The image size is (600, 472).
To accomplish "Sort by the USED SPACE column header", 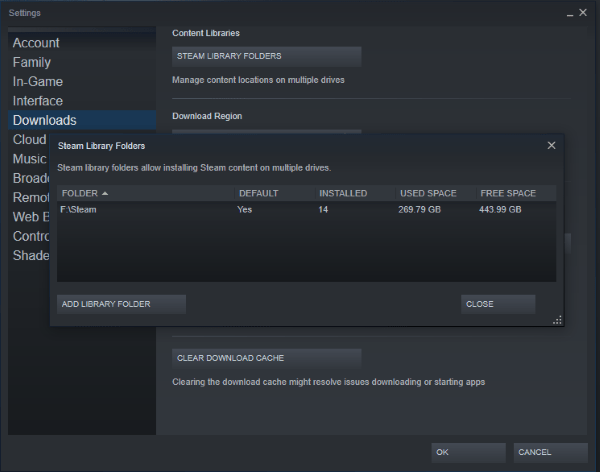I will coord(435,193).
